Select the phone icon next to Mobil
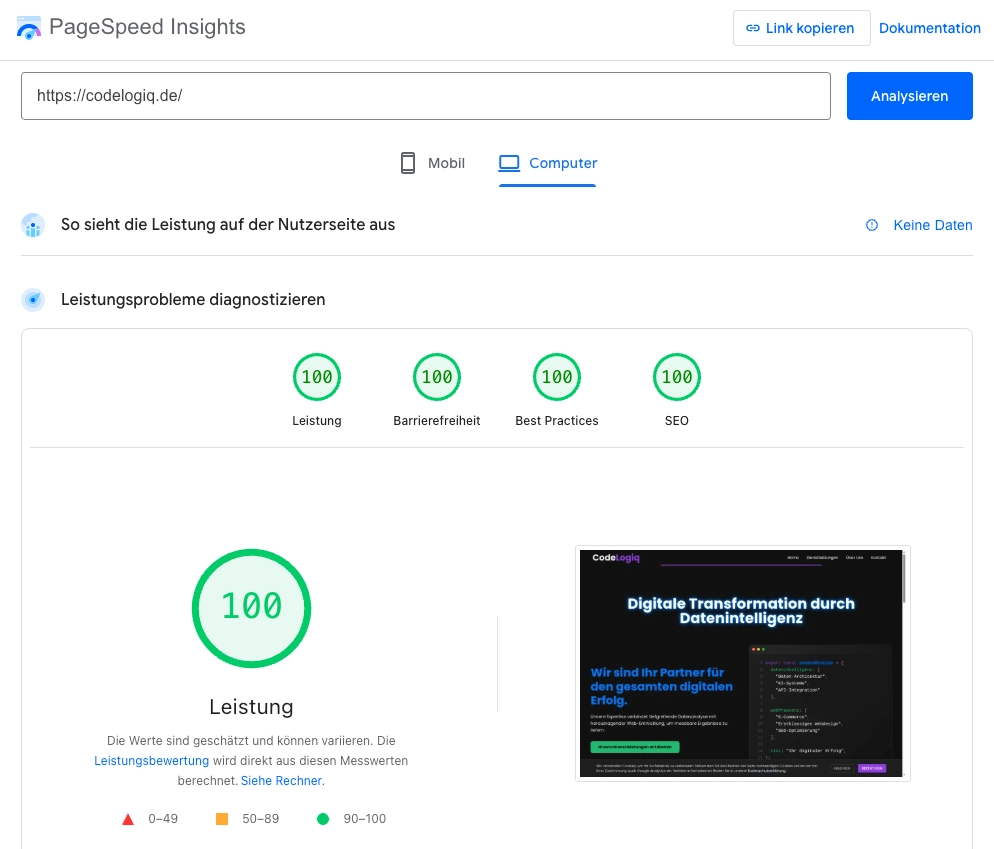 tap(407, 162)
